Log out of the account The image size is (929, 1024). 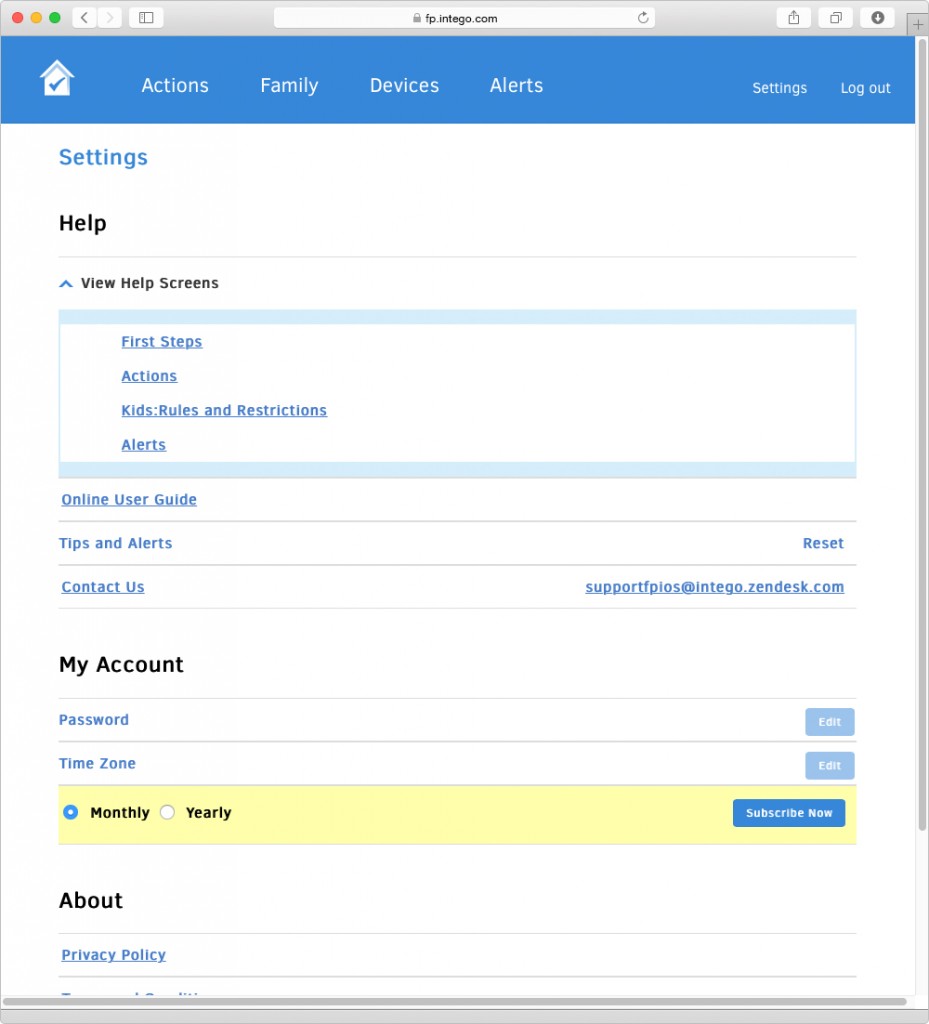(865, 88)
